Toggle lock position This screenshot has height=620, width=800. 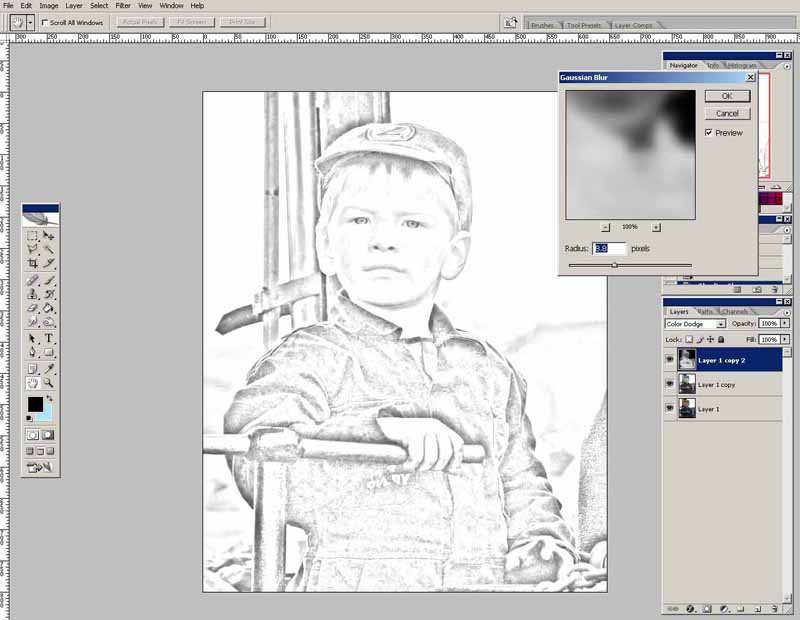(x=710, y=339)
